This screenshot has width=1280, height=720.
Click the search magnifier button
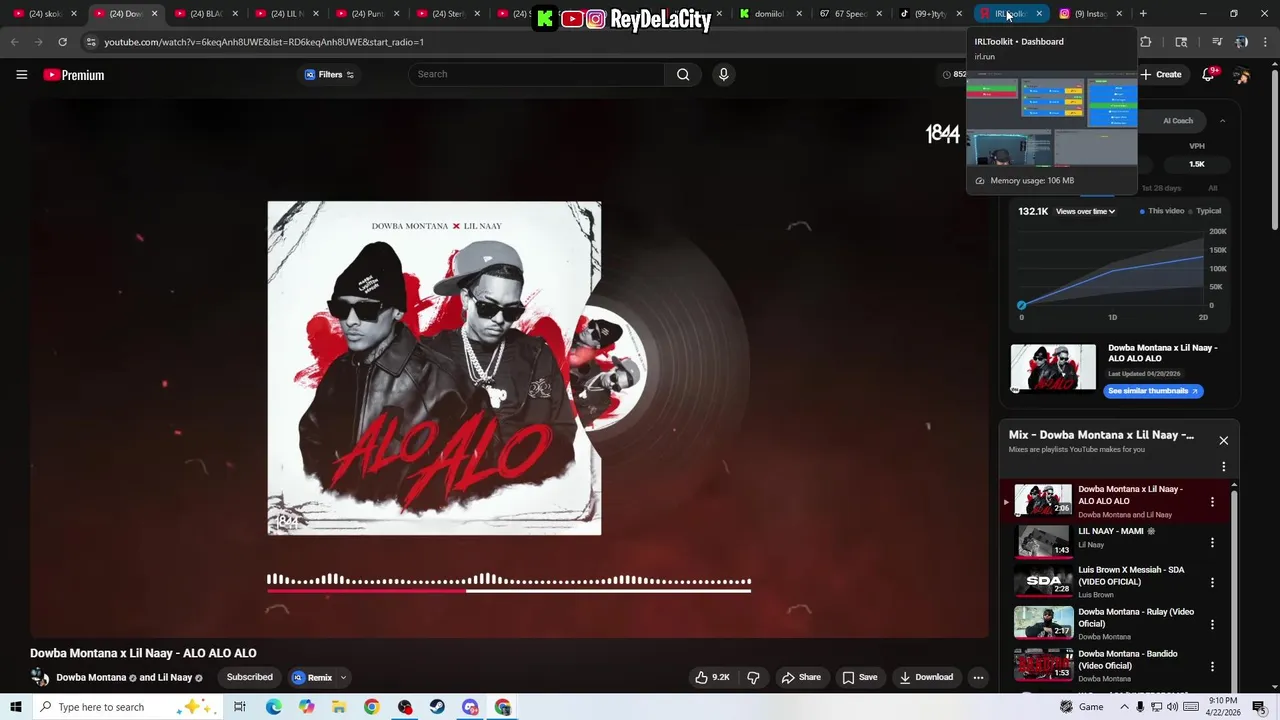683,74
